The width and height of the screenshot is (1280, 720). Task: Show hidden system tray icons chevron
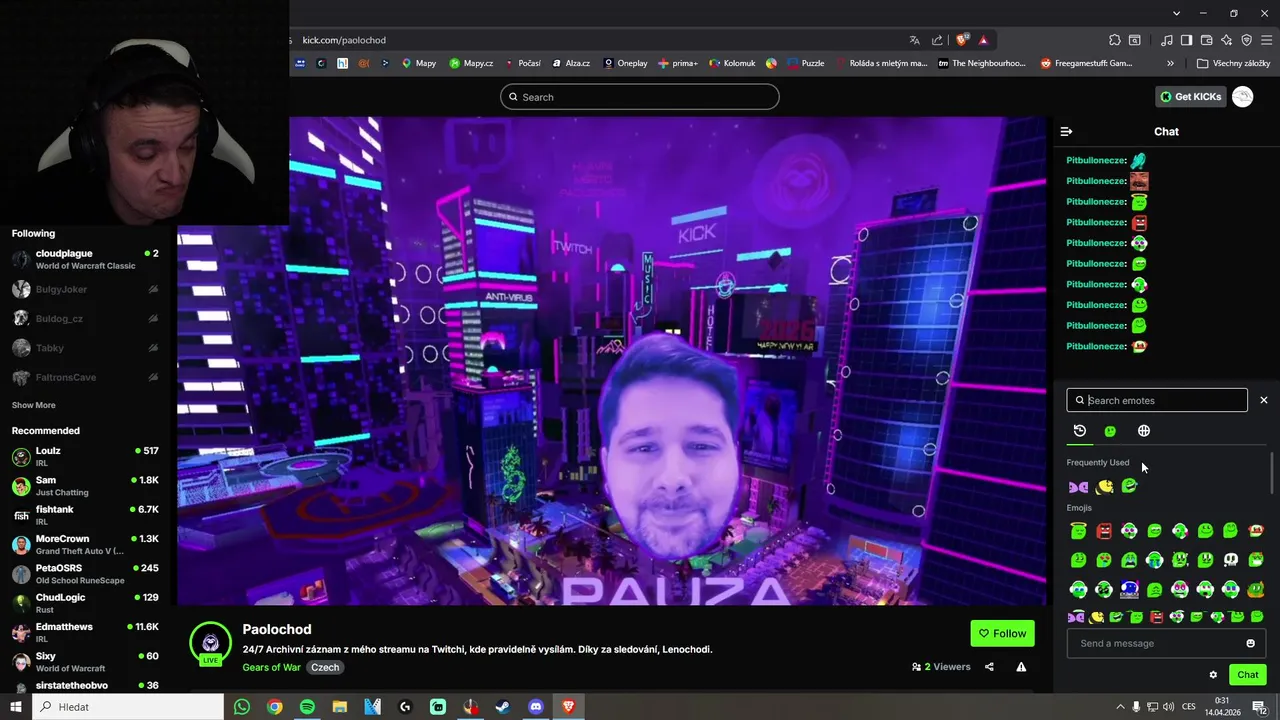click(x=1120, y=707)
